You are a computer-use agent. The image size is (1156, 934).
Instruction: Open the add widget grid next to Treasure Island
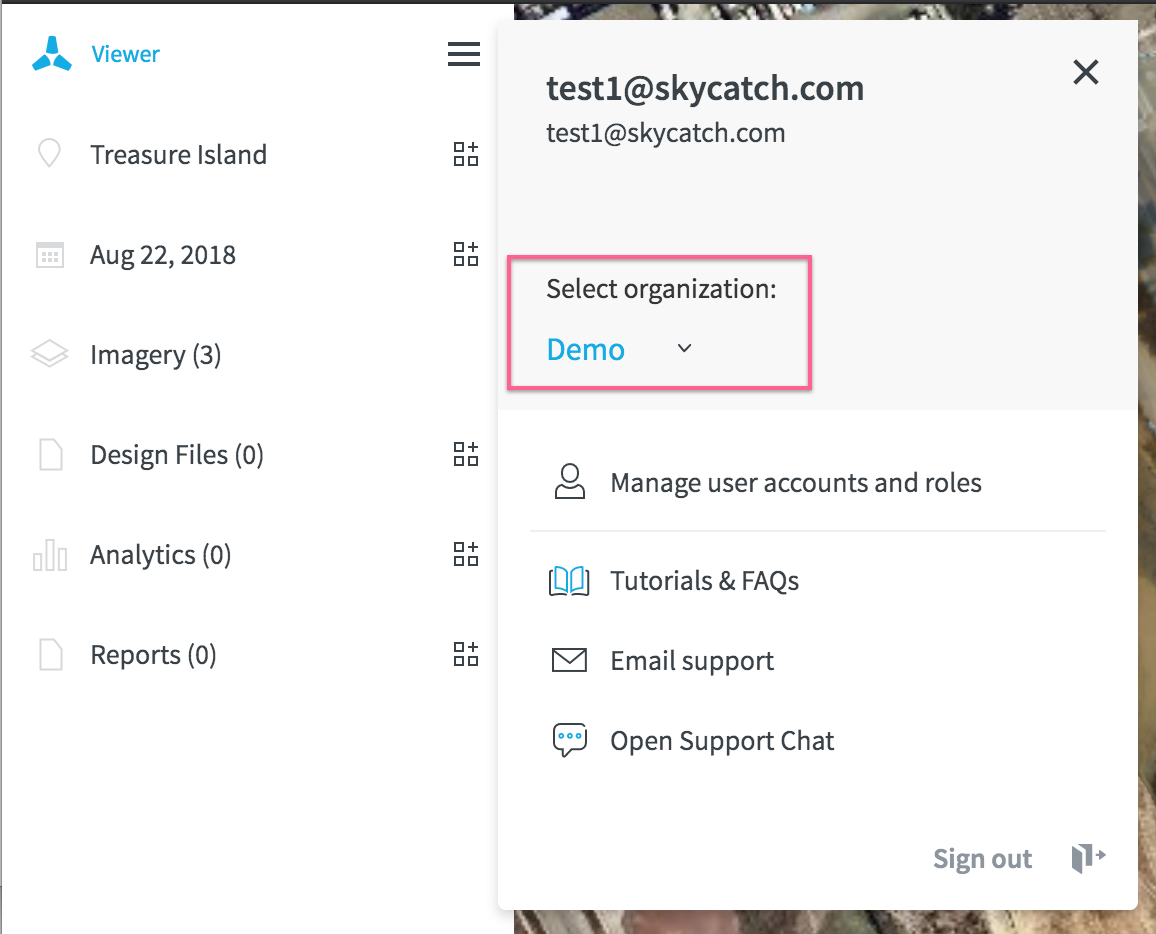(x=465, y=154)
